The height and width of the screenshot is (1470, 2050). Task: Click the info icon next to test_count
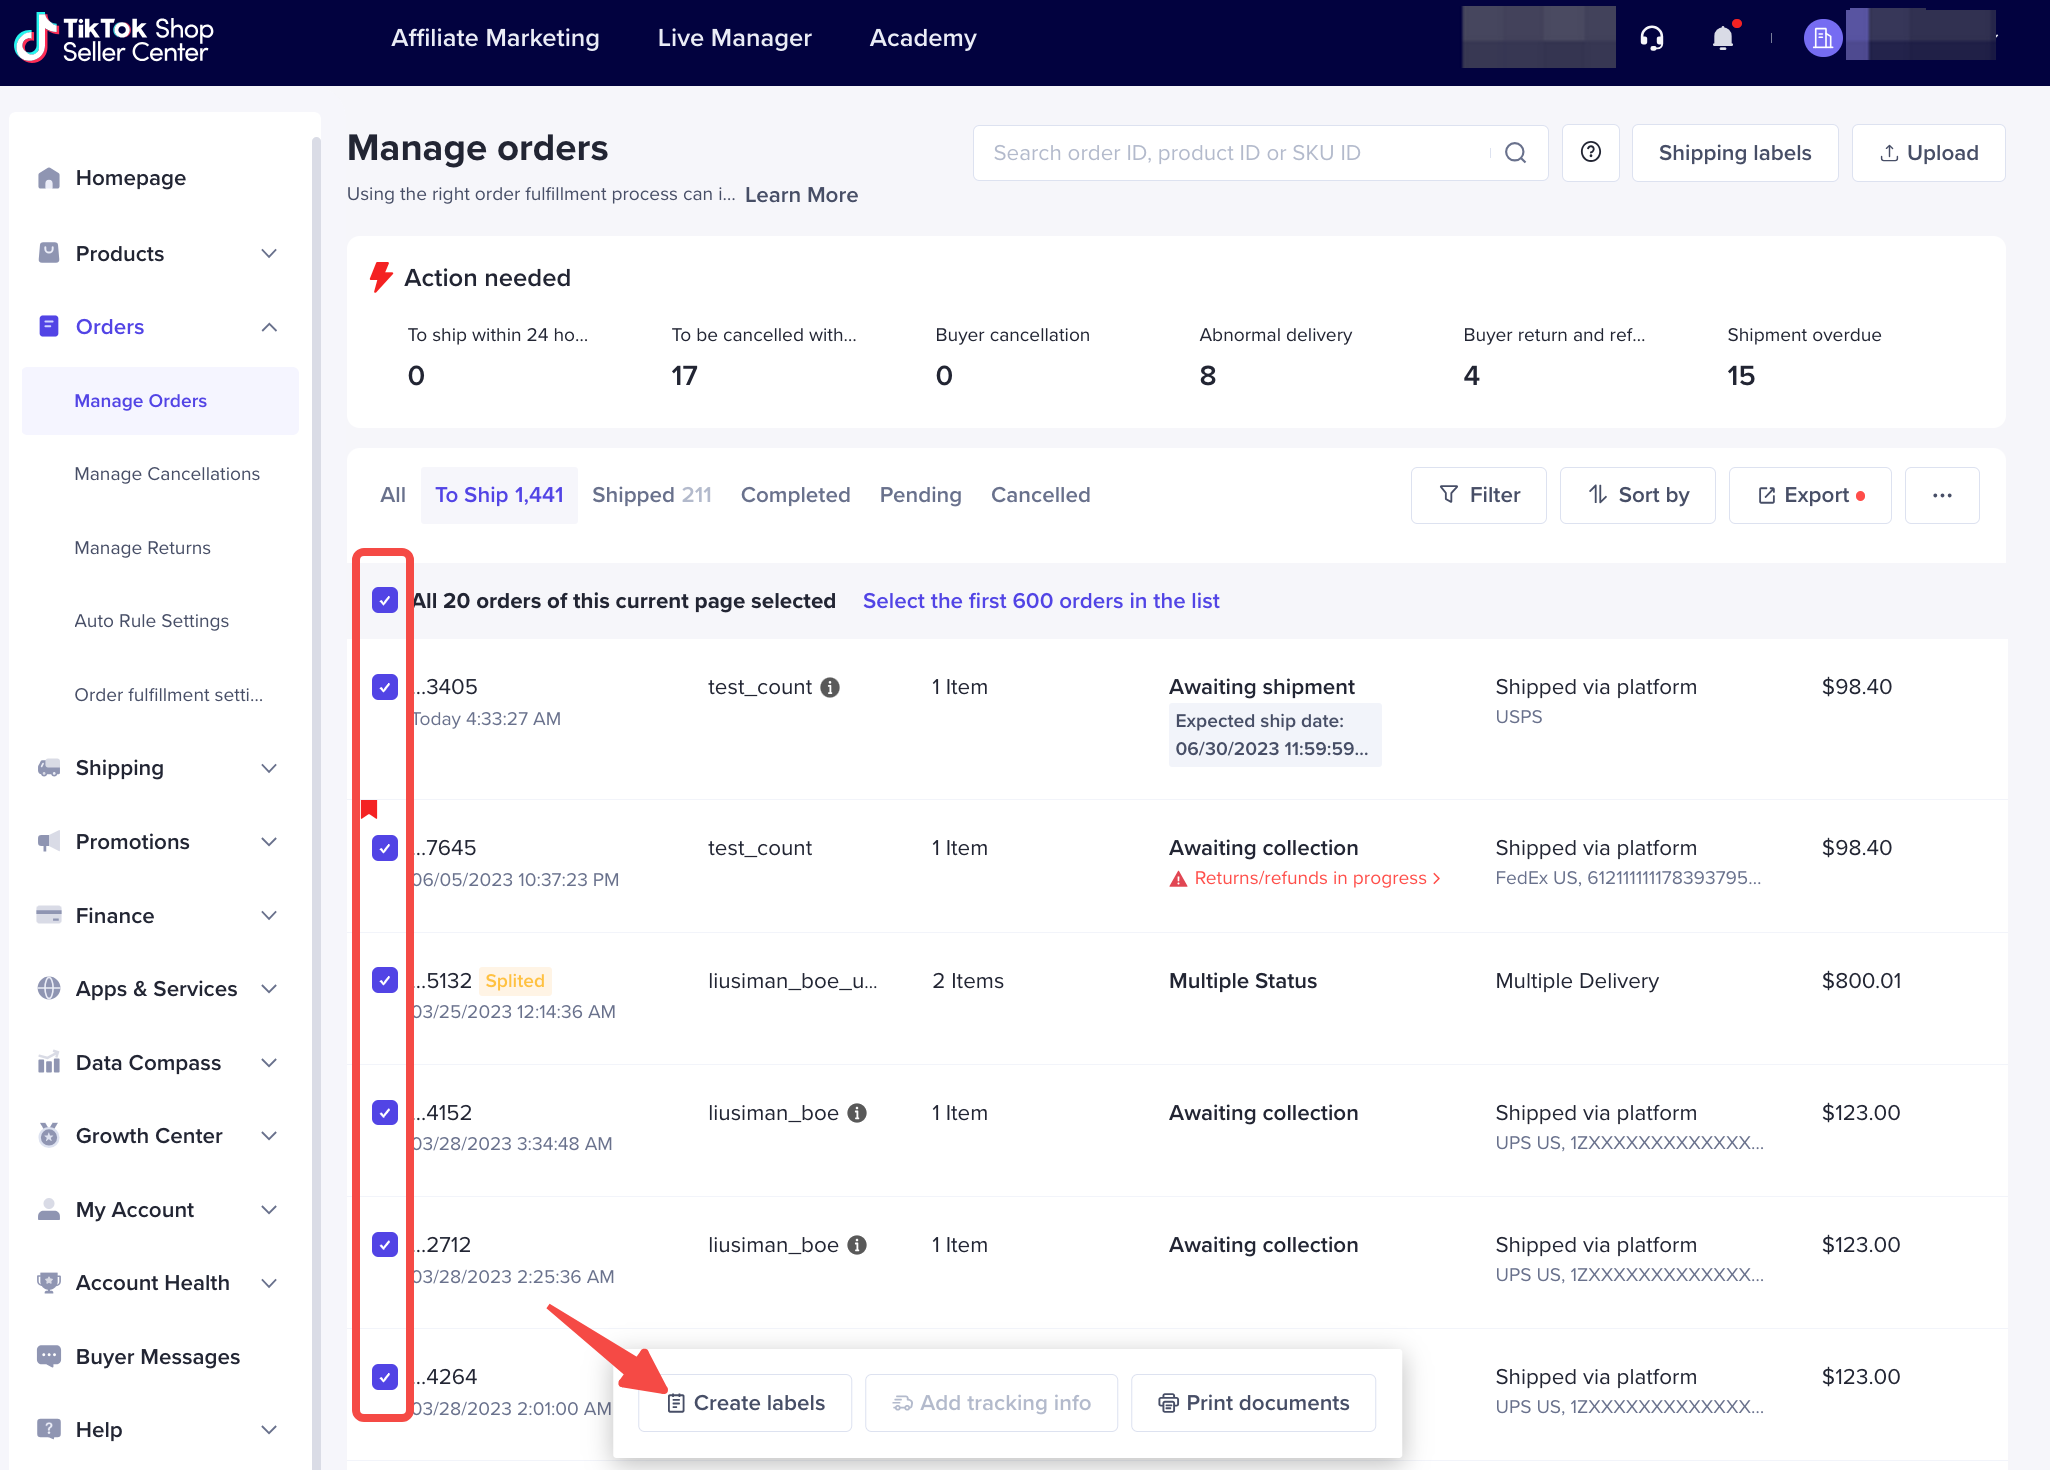click(x=830, y=687)
